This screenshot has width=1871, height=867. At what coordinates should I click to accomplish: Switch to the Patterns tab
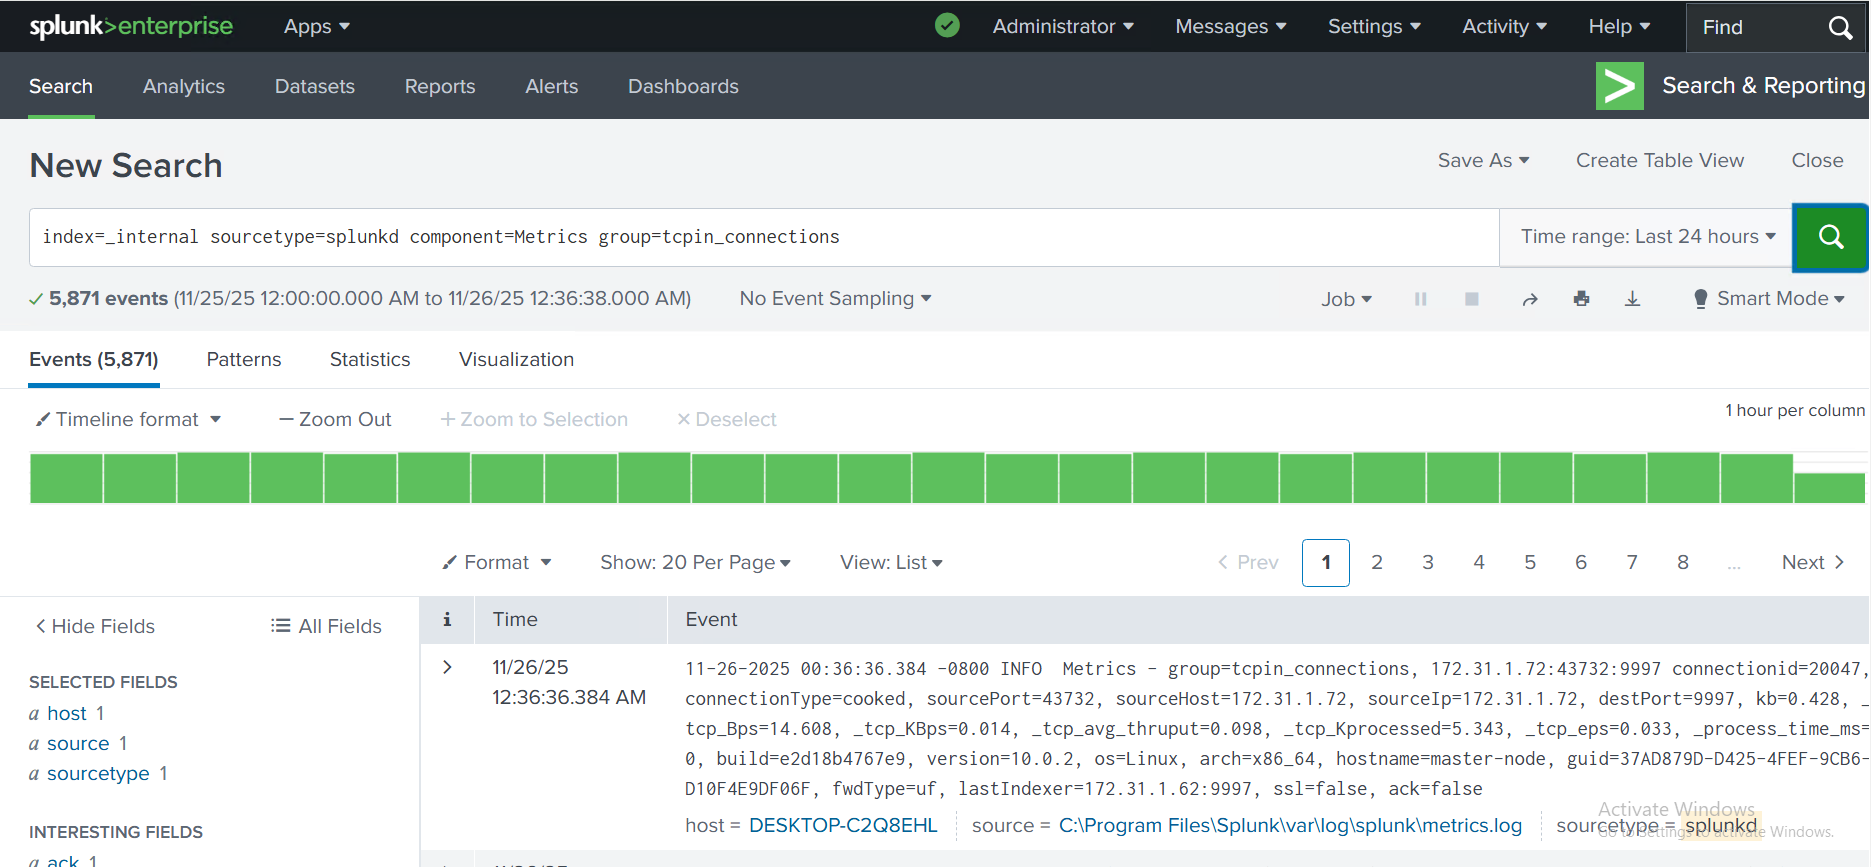244,360
